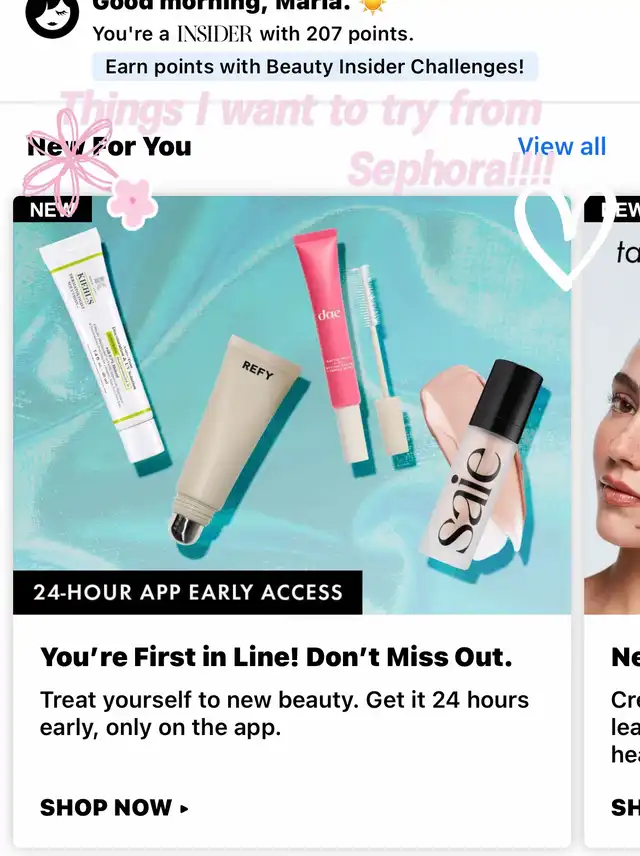
Task: Open the You're First in Line headline
Action: click(x=276, y=657)
